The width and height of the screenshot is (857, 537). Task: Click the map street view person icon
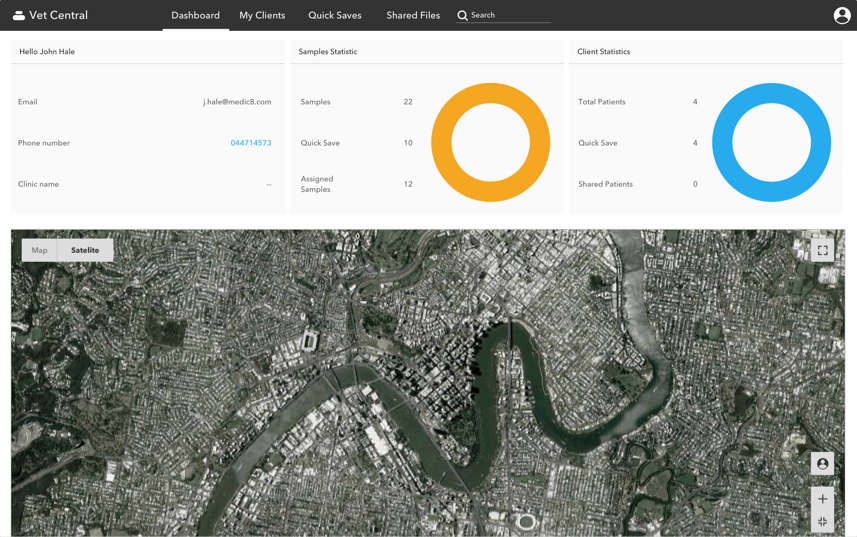(822, 464)
